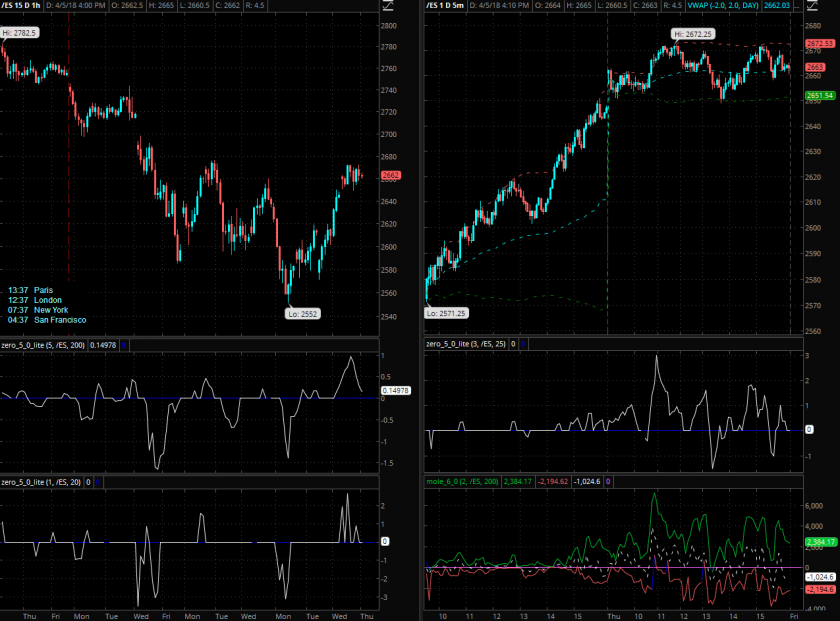Screen dimensions: 840x621
Task: Click the green 2651.54 price axis tag
Action: [820, 96]
